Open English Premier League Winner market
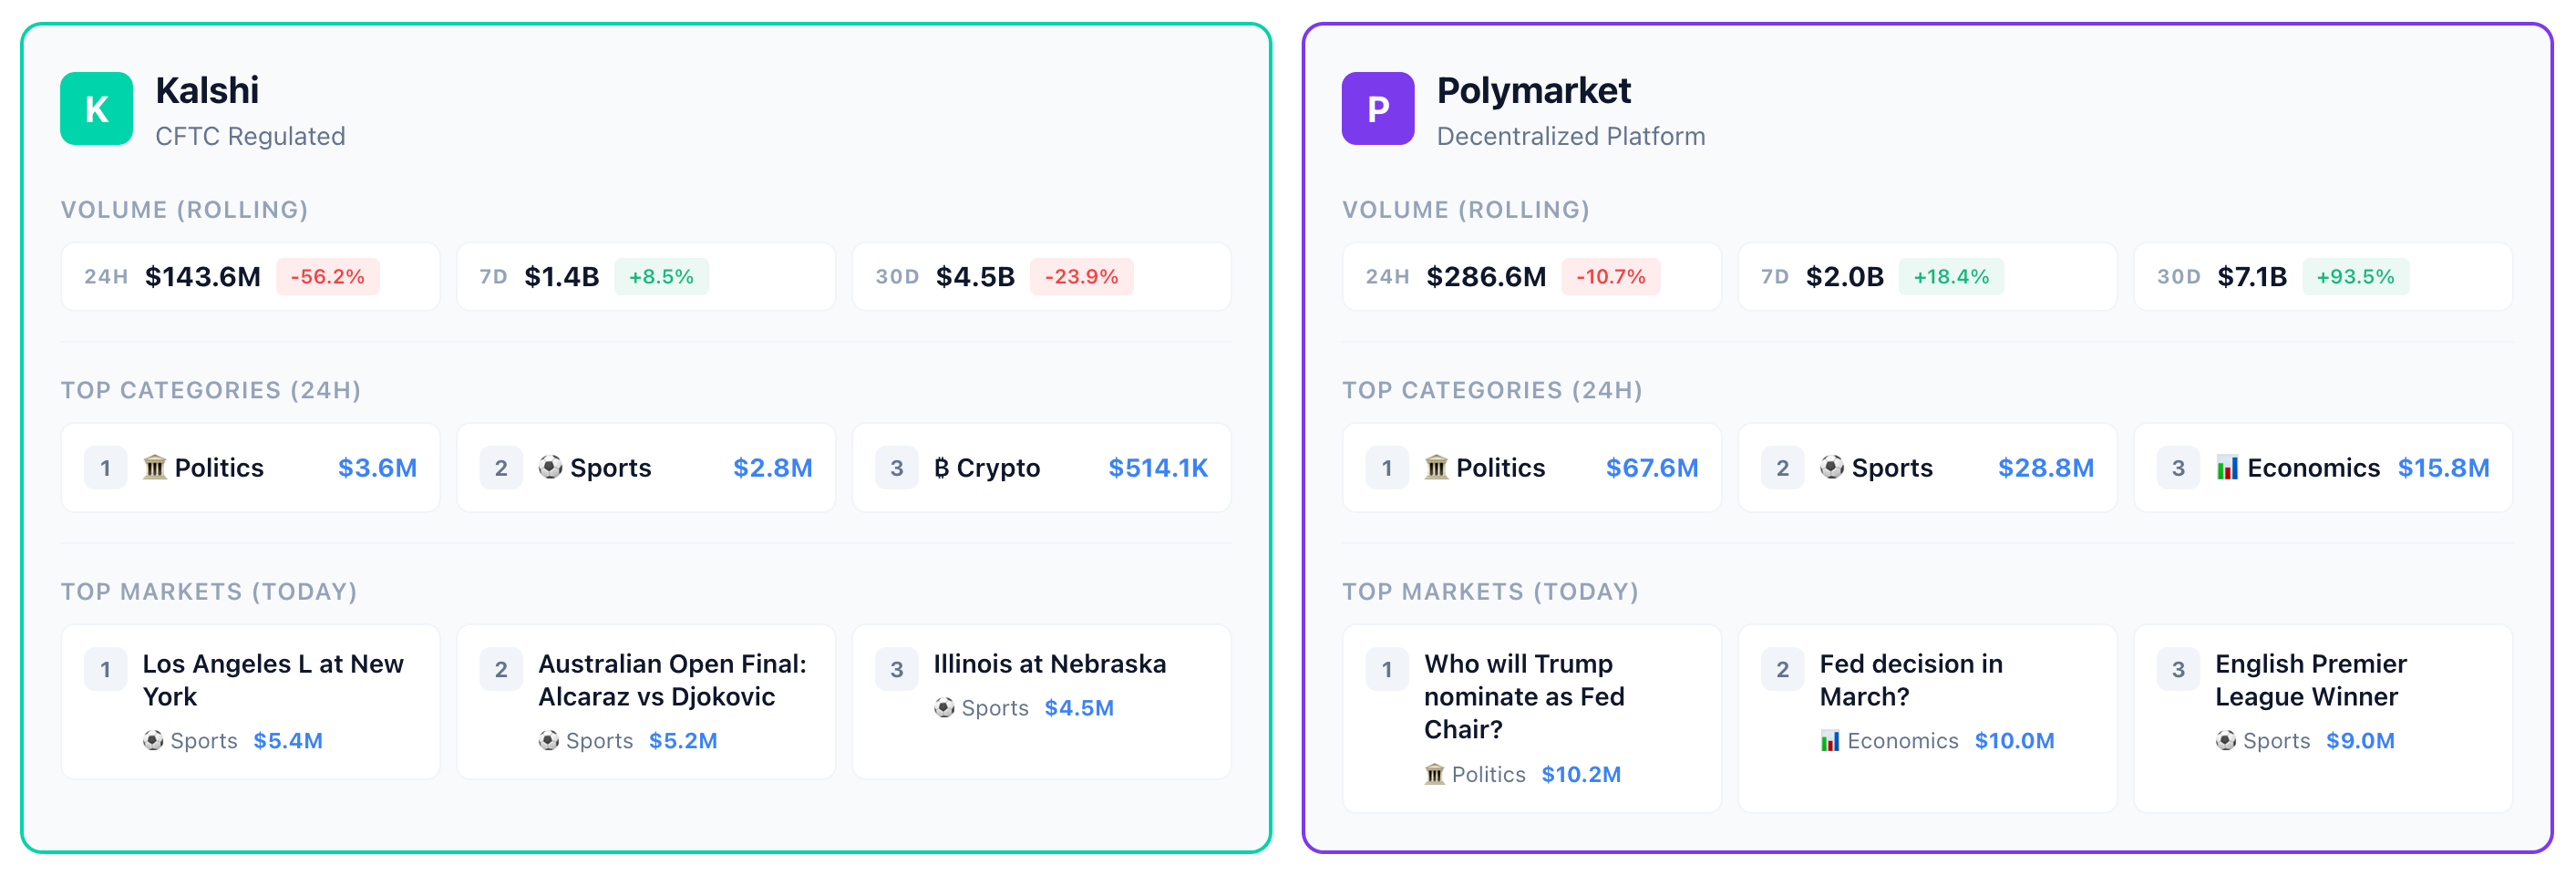This screenshot has height=875, width=2576. click(x=2310, y=680)
